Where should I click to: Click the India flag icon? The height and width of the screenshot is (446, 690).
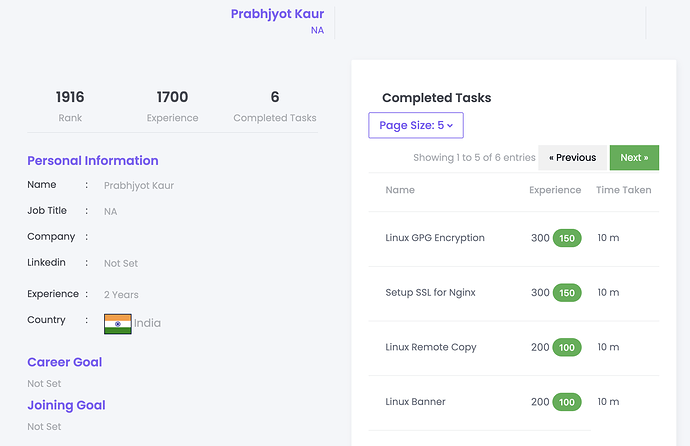click(118, 323)
